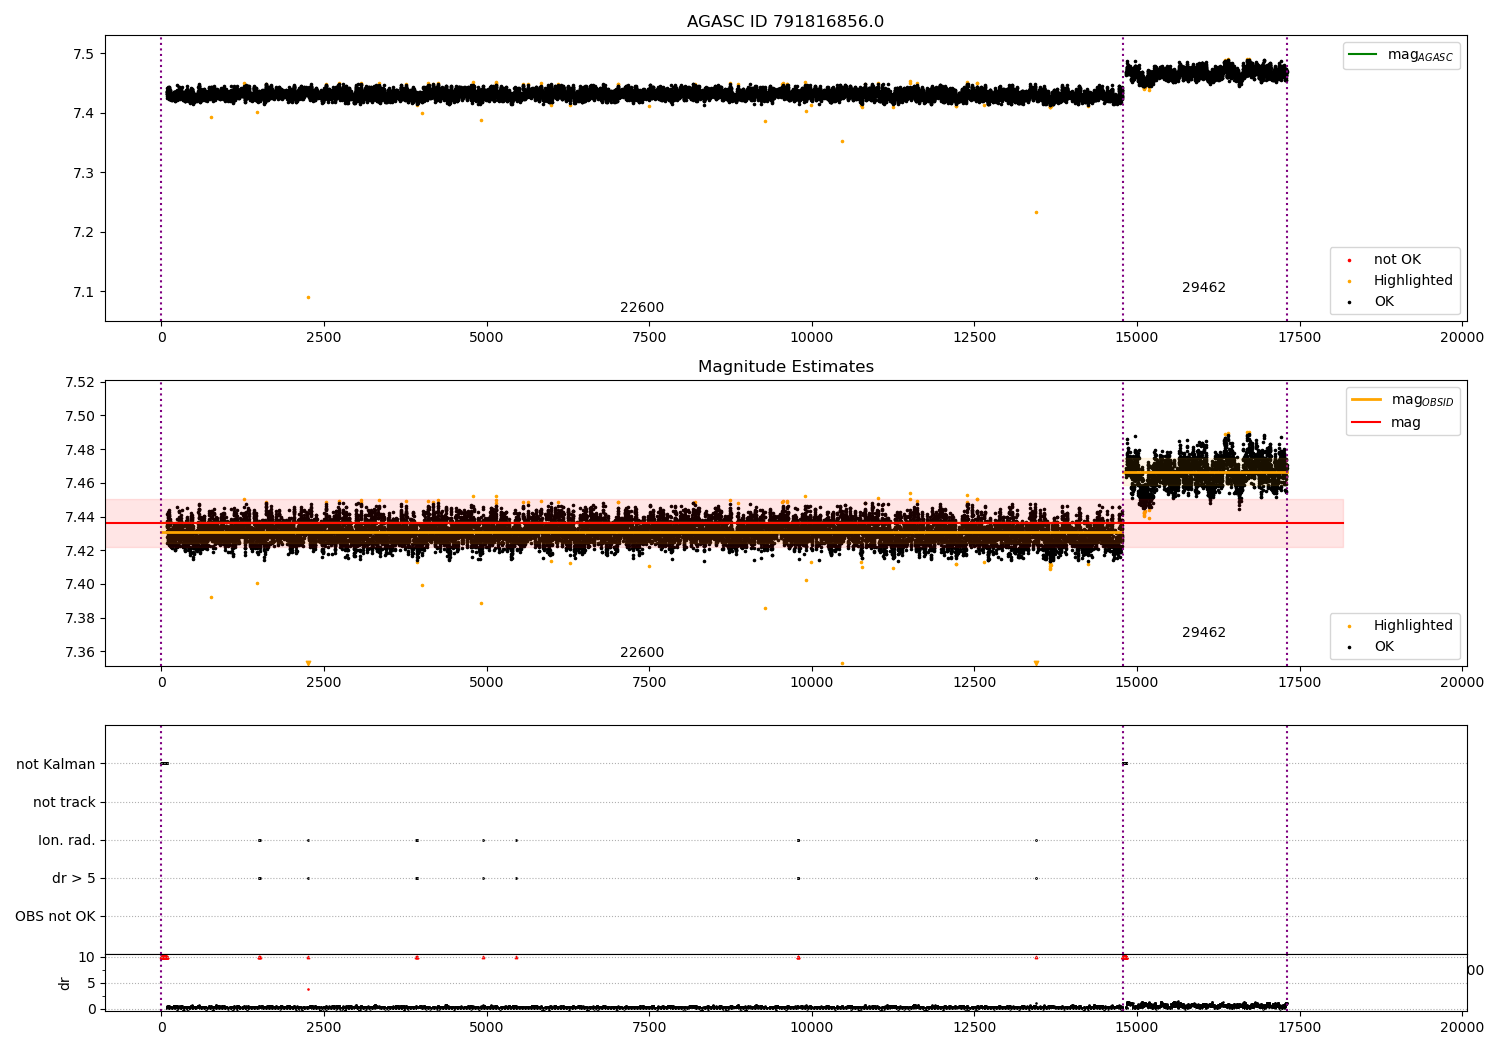Click the 7.44 tick on the middle plot
The width and height of the screenshot is (1500, 1050).
[x=79, y=518]
